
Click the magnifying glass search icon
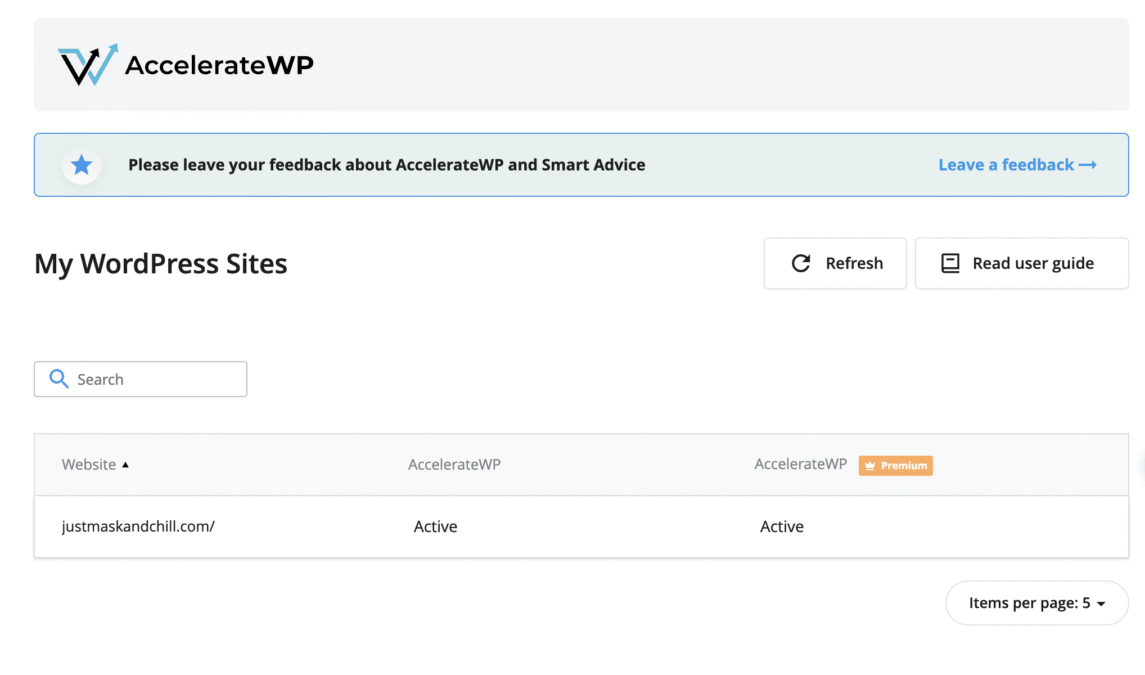[x=59, y=379]
